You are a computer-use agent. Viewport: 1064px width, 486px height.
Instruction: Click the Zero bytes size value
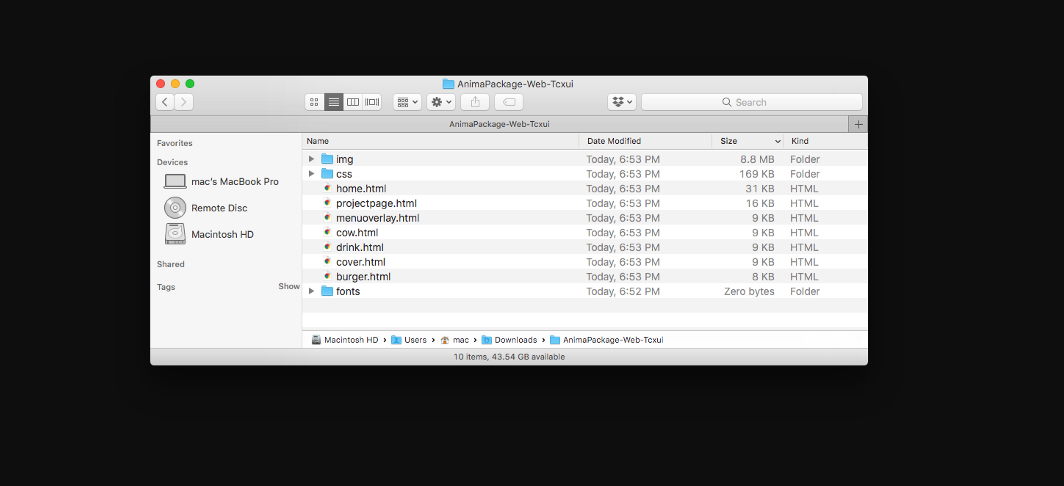[x=749, y=291]
